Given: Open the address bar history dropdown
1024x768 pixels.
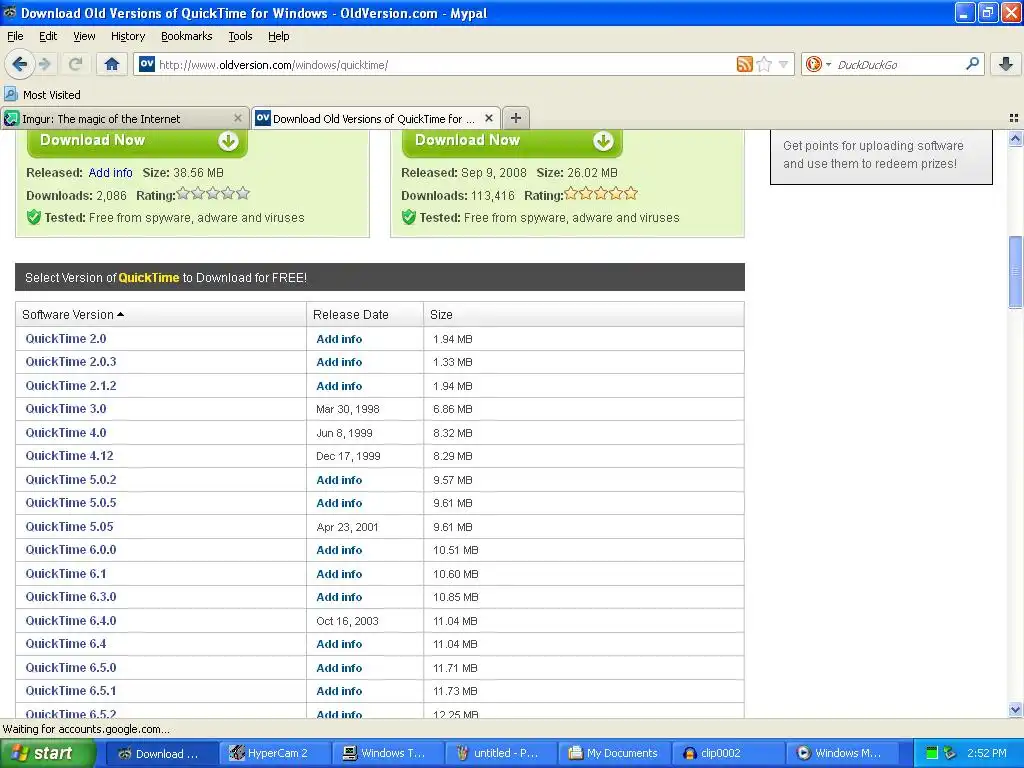Looking at the screenshot, I should click(783, 64).
